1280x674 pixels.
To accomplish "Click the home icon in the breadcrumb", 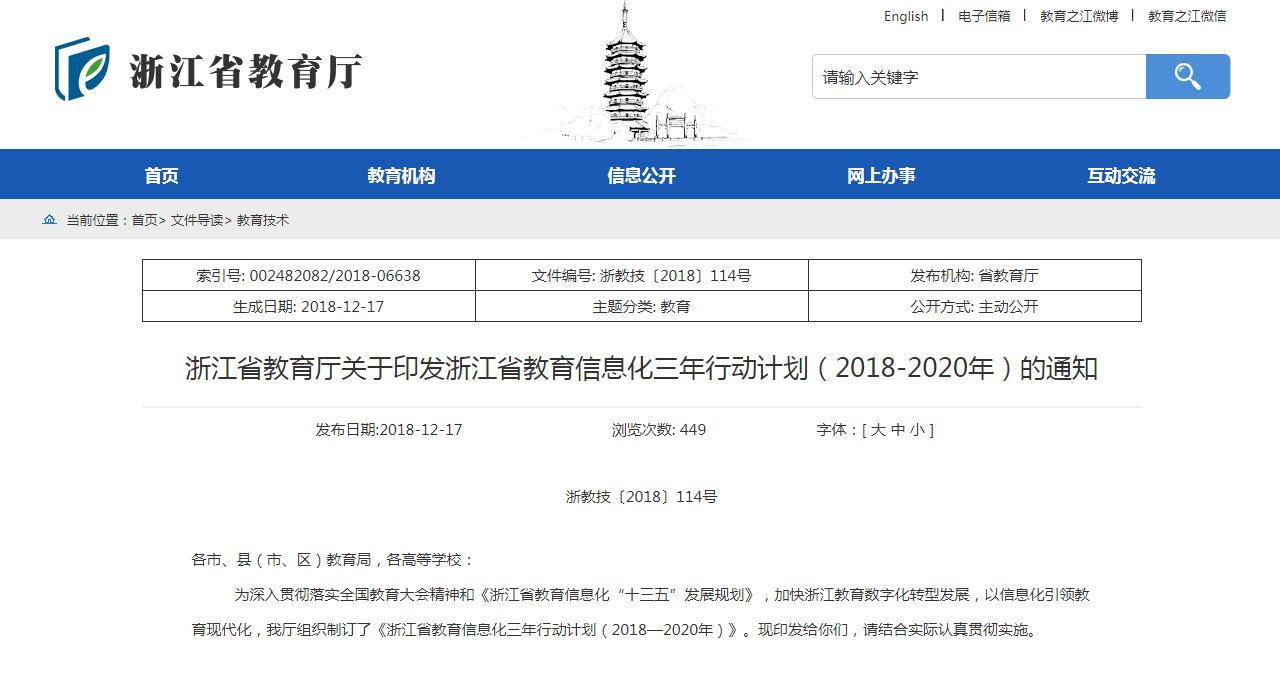I will click(x=49, y=220).
